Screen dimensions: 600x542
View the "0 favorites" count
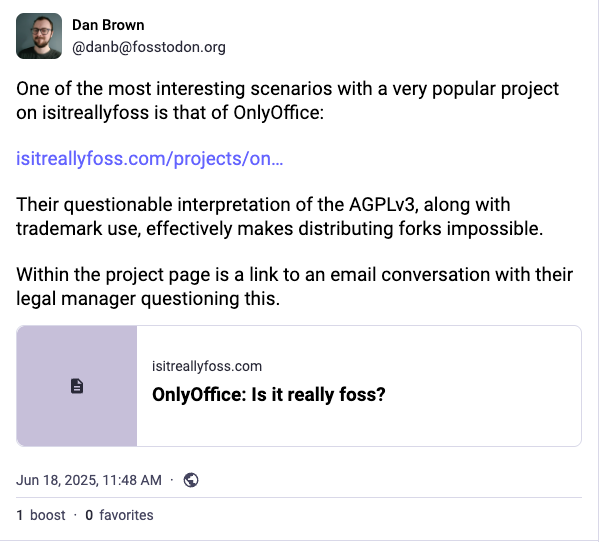(119, 515)
